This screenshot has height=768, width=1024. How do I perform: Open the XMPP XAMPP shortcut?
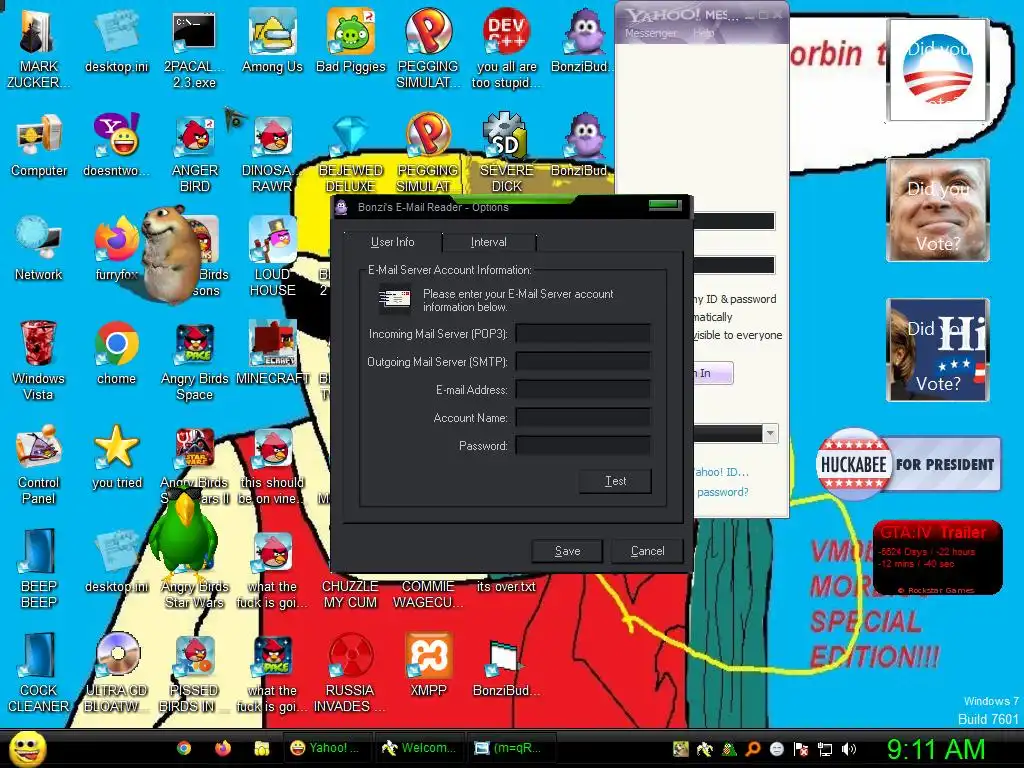pos(428,664)
